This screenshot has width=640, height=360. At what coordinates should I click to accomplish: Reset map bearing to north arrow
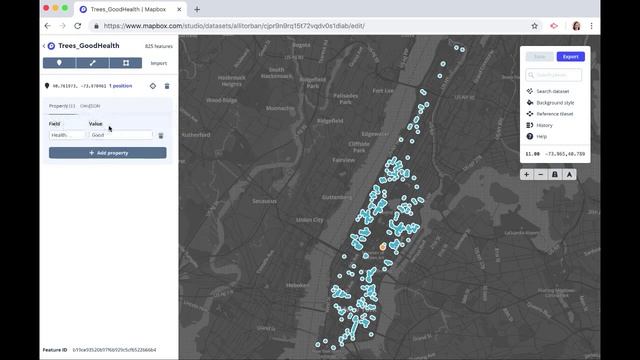[569, 175]
